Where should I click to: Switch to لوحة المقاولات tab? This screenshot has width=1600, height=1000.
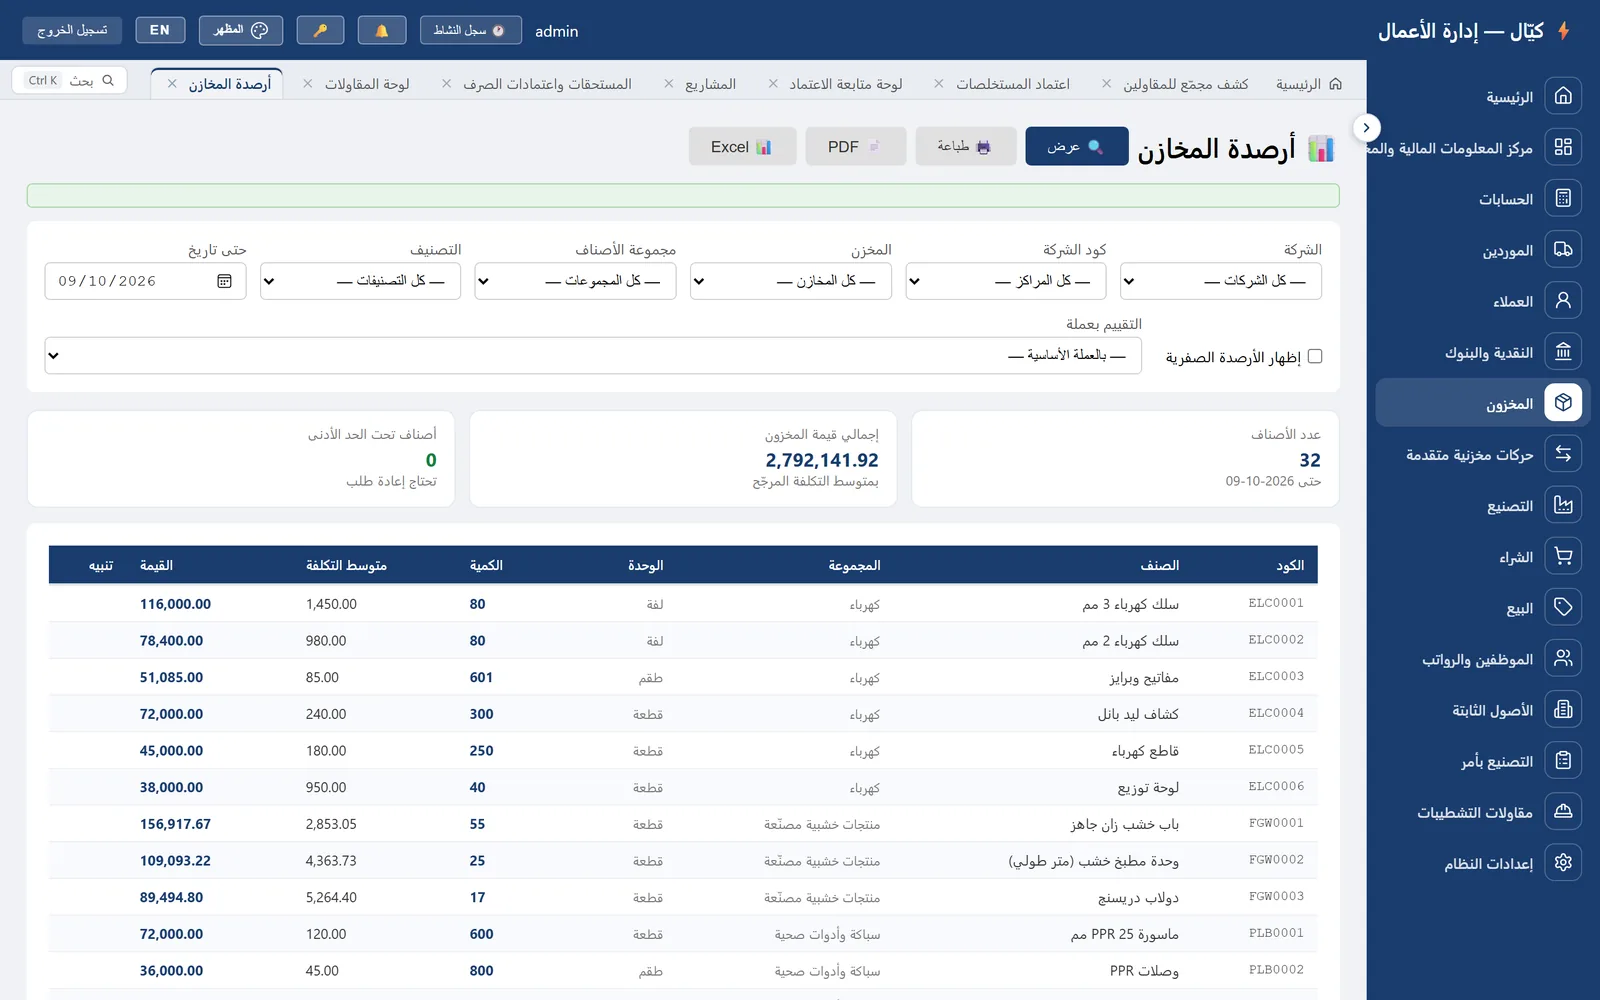pos(367,84)
